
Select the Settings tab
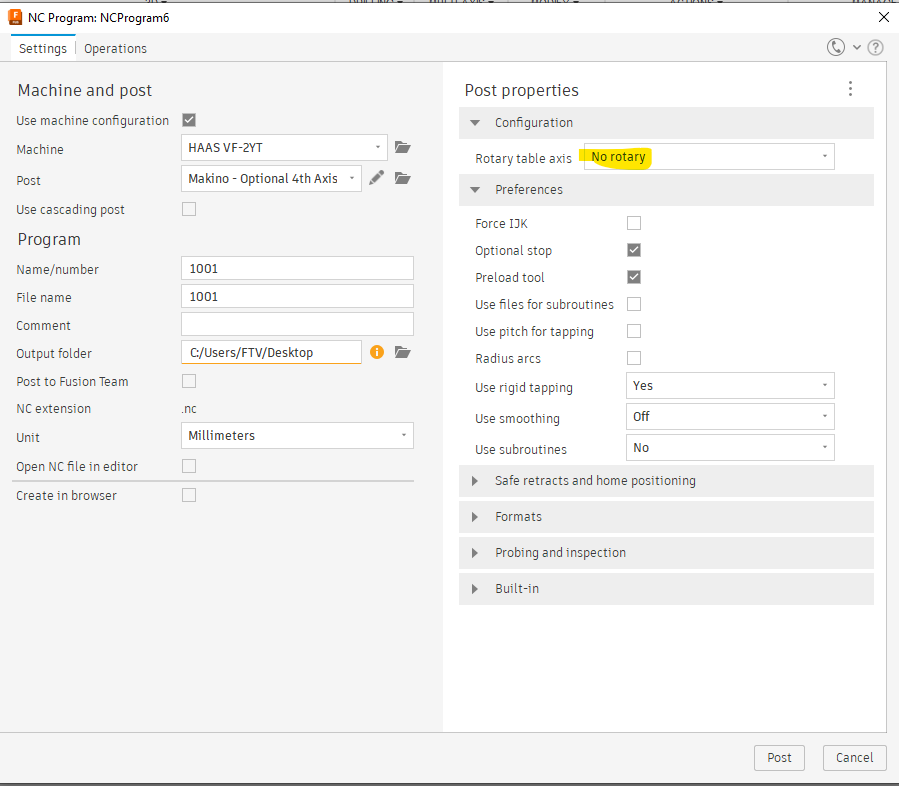coord(42,48)
